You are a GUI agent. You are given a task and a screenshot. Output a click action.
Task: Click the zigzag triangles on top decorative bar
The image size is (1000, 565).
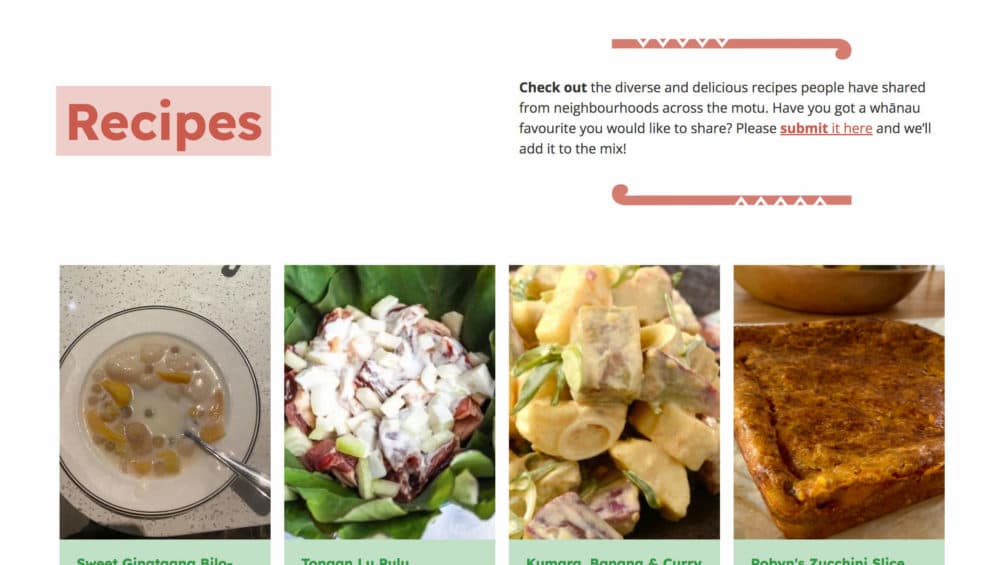682,43
